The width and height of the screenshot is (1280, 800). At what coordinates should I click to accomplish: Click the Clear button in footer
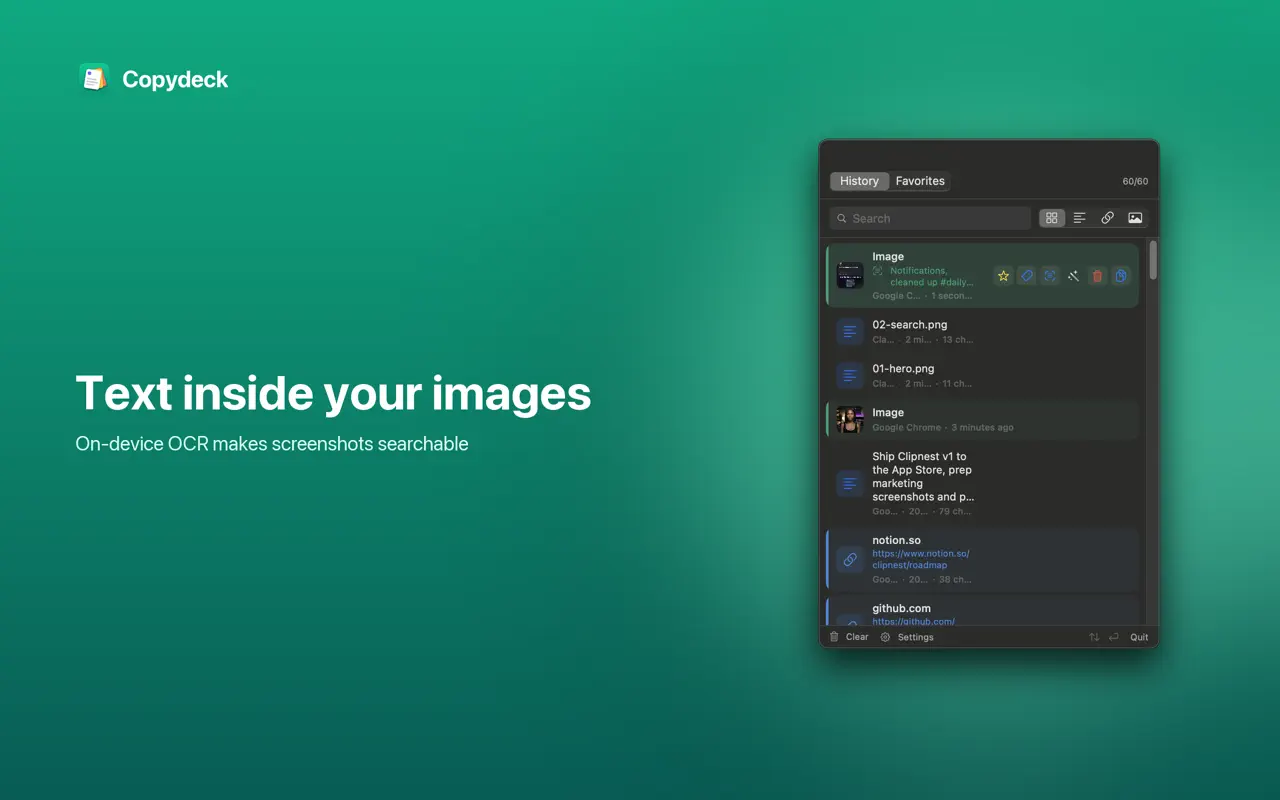(849, 637)
